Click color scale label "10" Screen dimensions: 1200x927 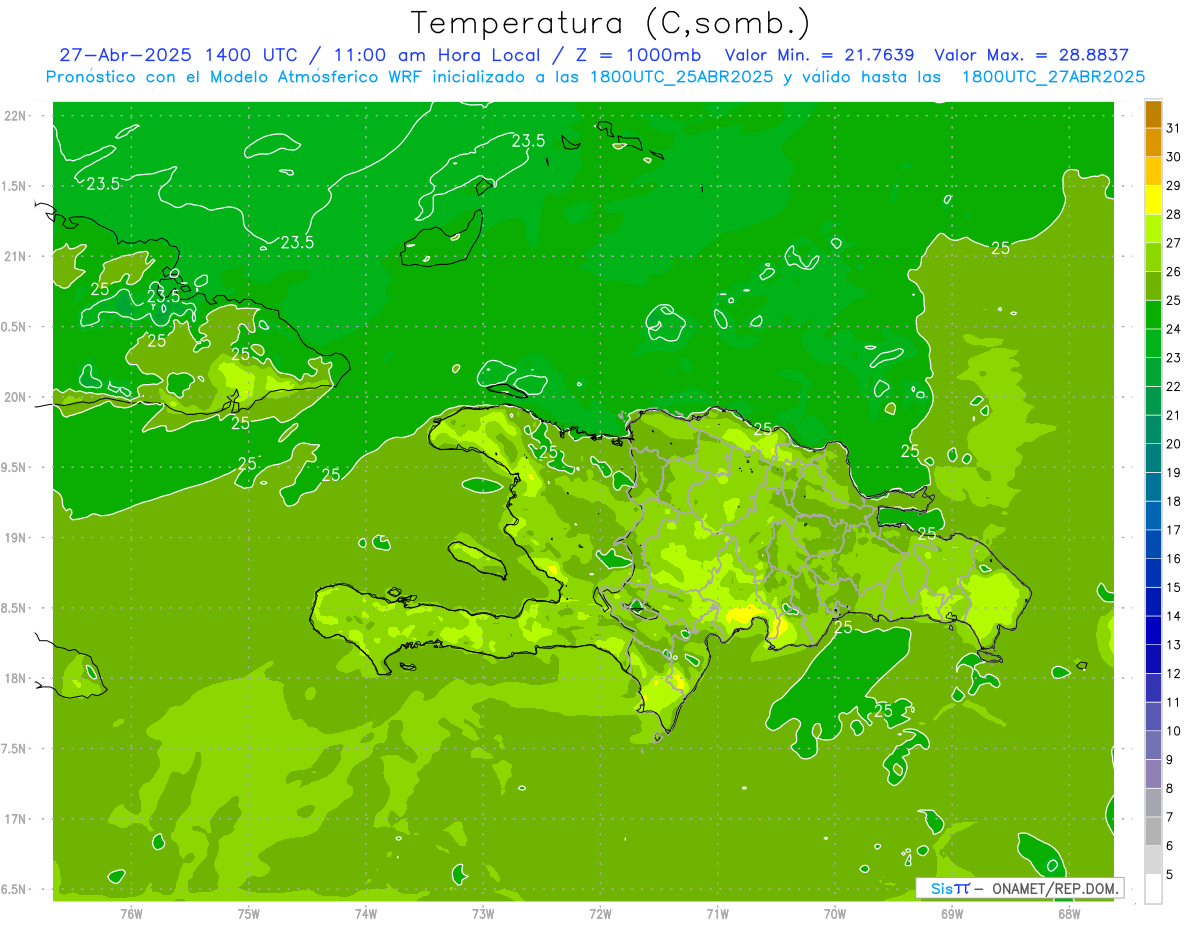(x=1174, y=731)
